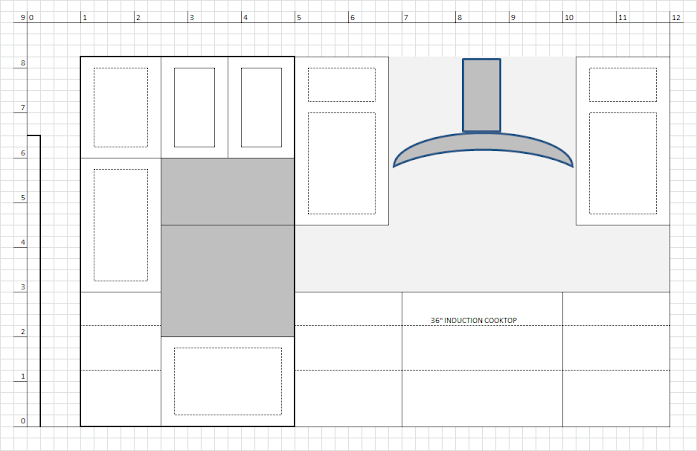
Task: Click the number 2 on the left ruler
Action: (23, 331)
